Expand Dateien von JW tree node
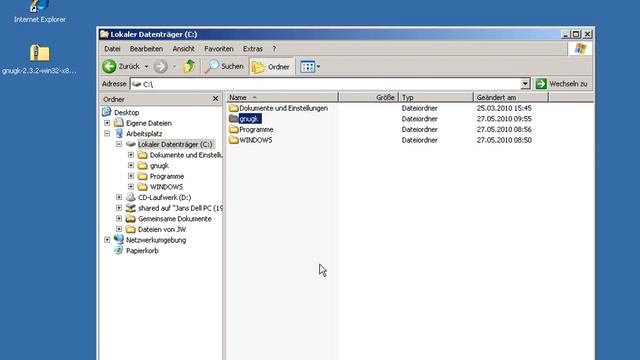 pos(119,229)
